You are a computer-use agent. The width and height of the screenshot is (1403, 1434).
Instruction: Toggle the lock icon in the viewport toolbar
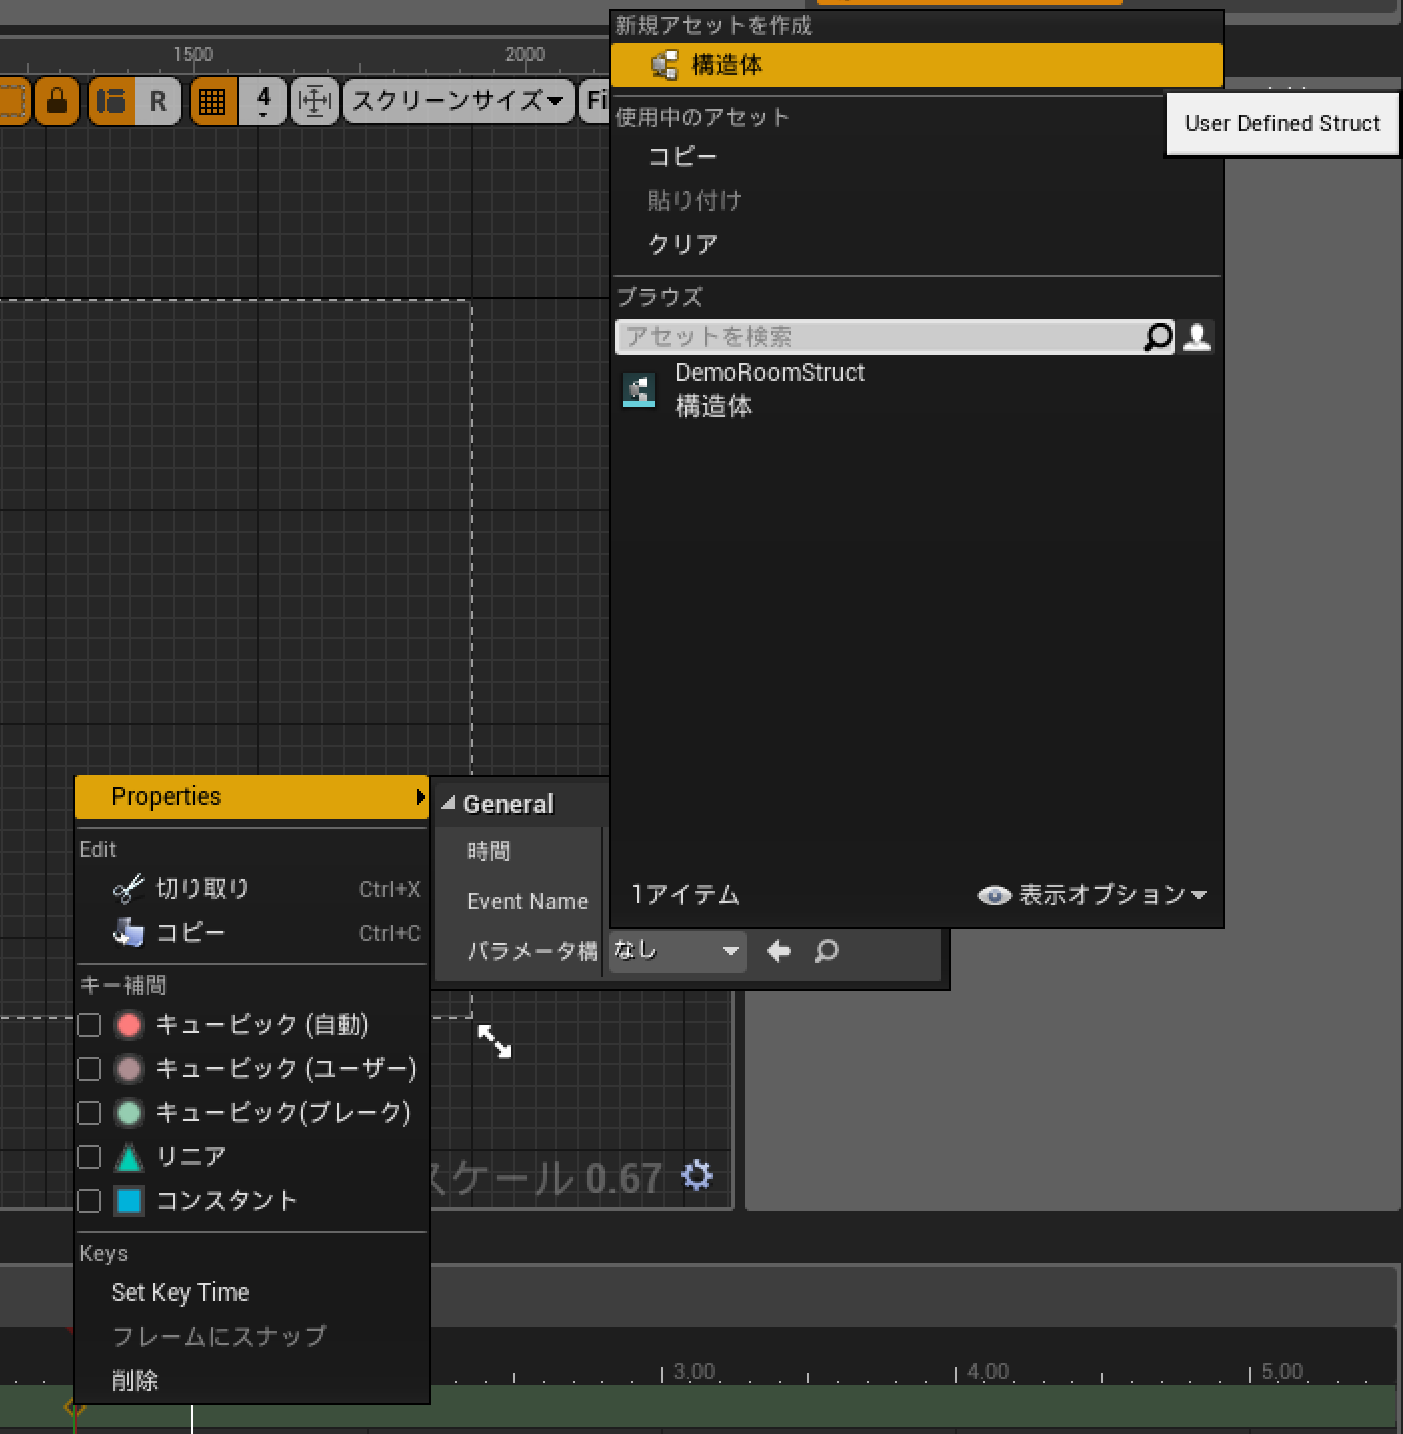point(57,101)
